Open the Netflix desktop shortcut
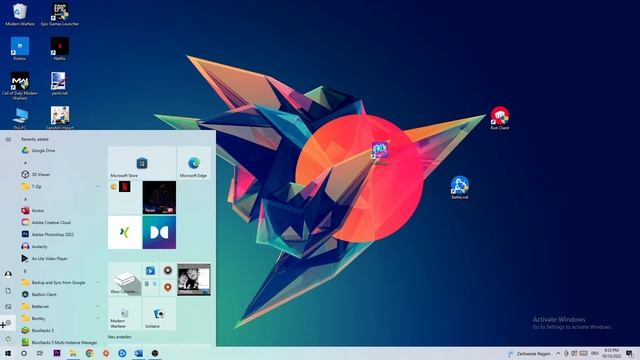 tap(60, 49)
